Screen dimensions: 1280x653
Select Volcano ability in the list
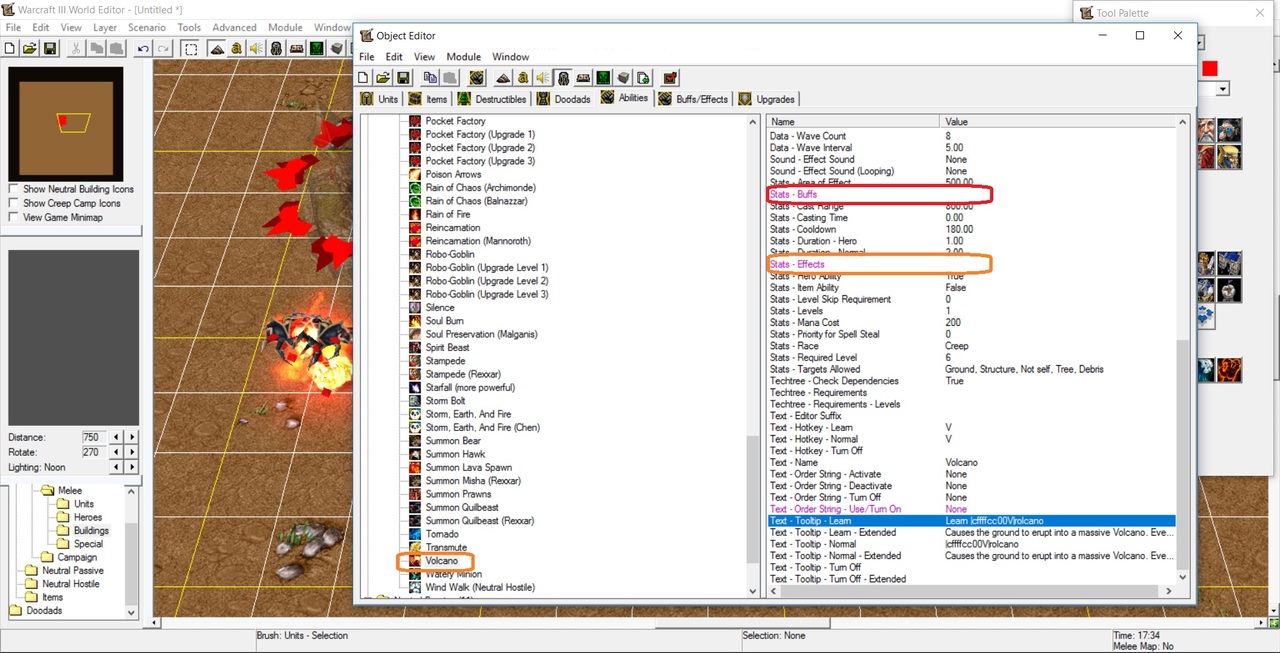point(441,561)
